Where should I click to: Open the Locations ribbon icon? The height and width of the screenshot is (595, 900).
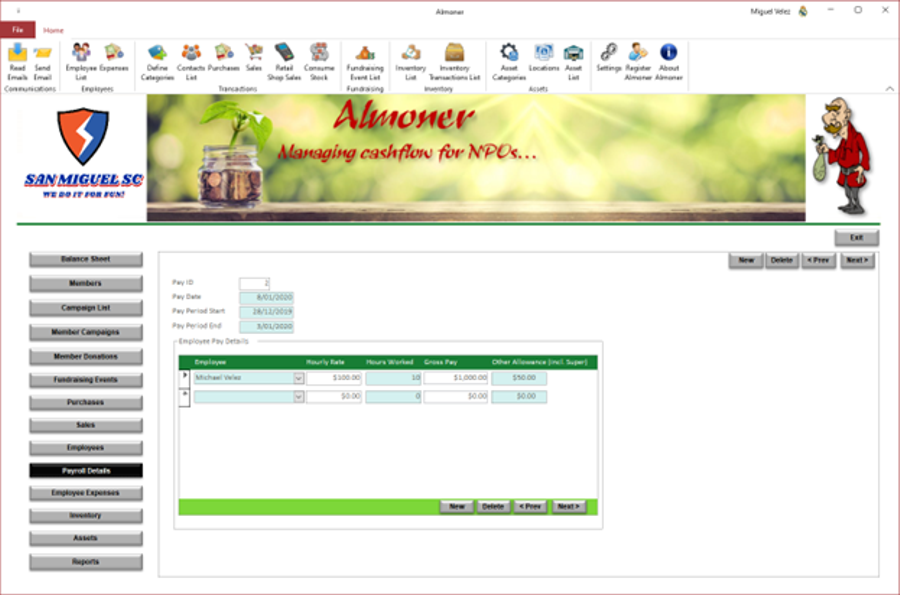click(544, 58)
